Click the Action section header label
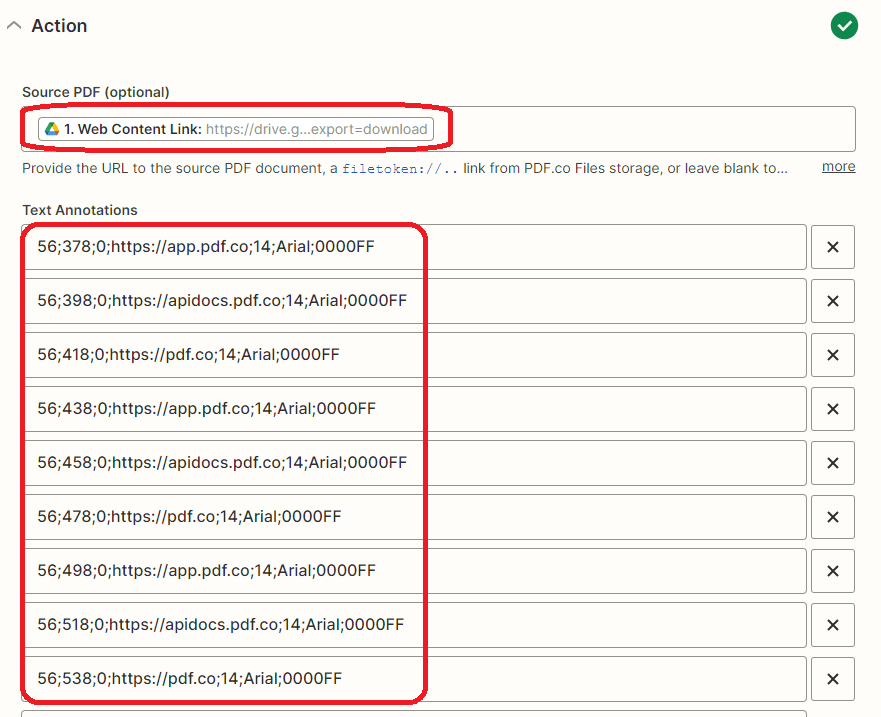 (x=58, y=26)
